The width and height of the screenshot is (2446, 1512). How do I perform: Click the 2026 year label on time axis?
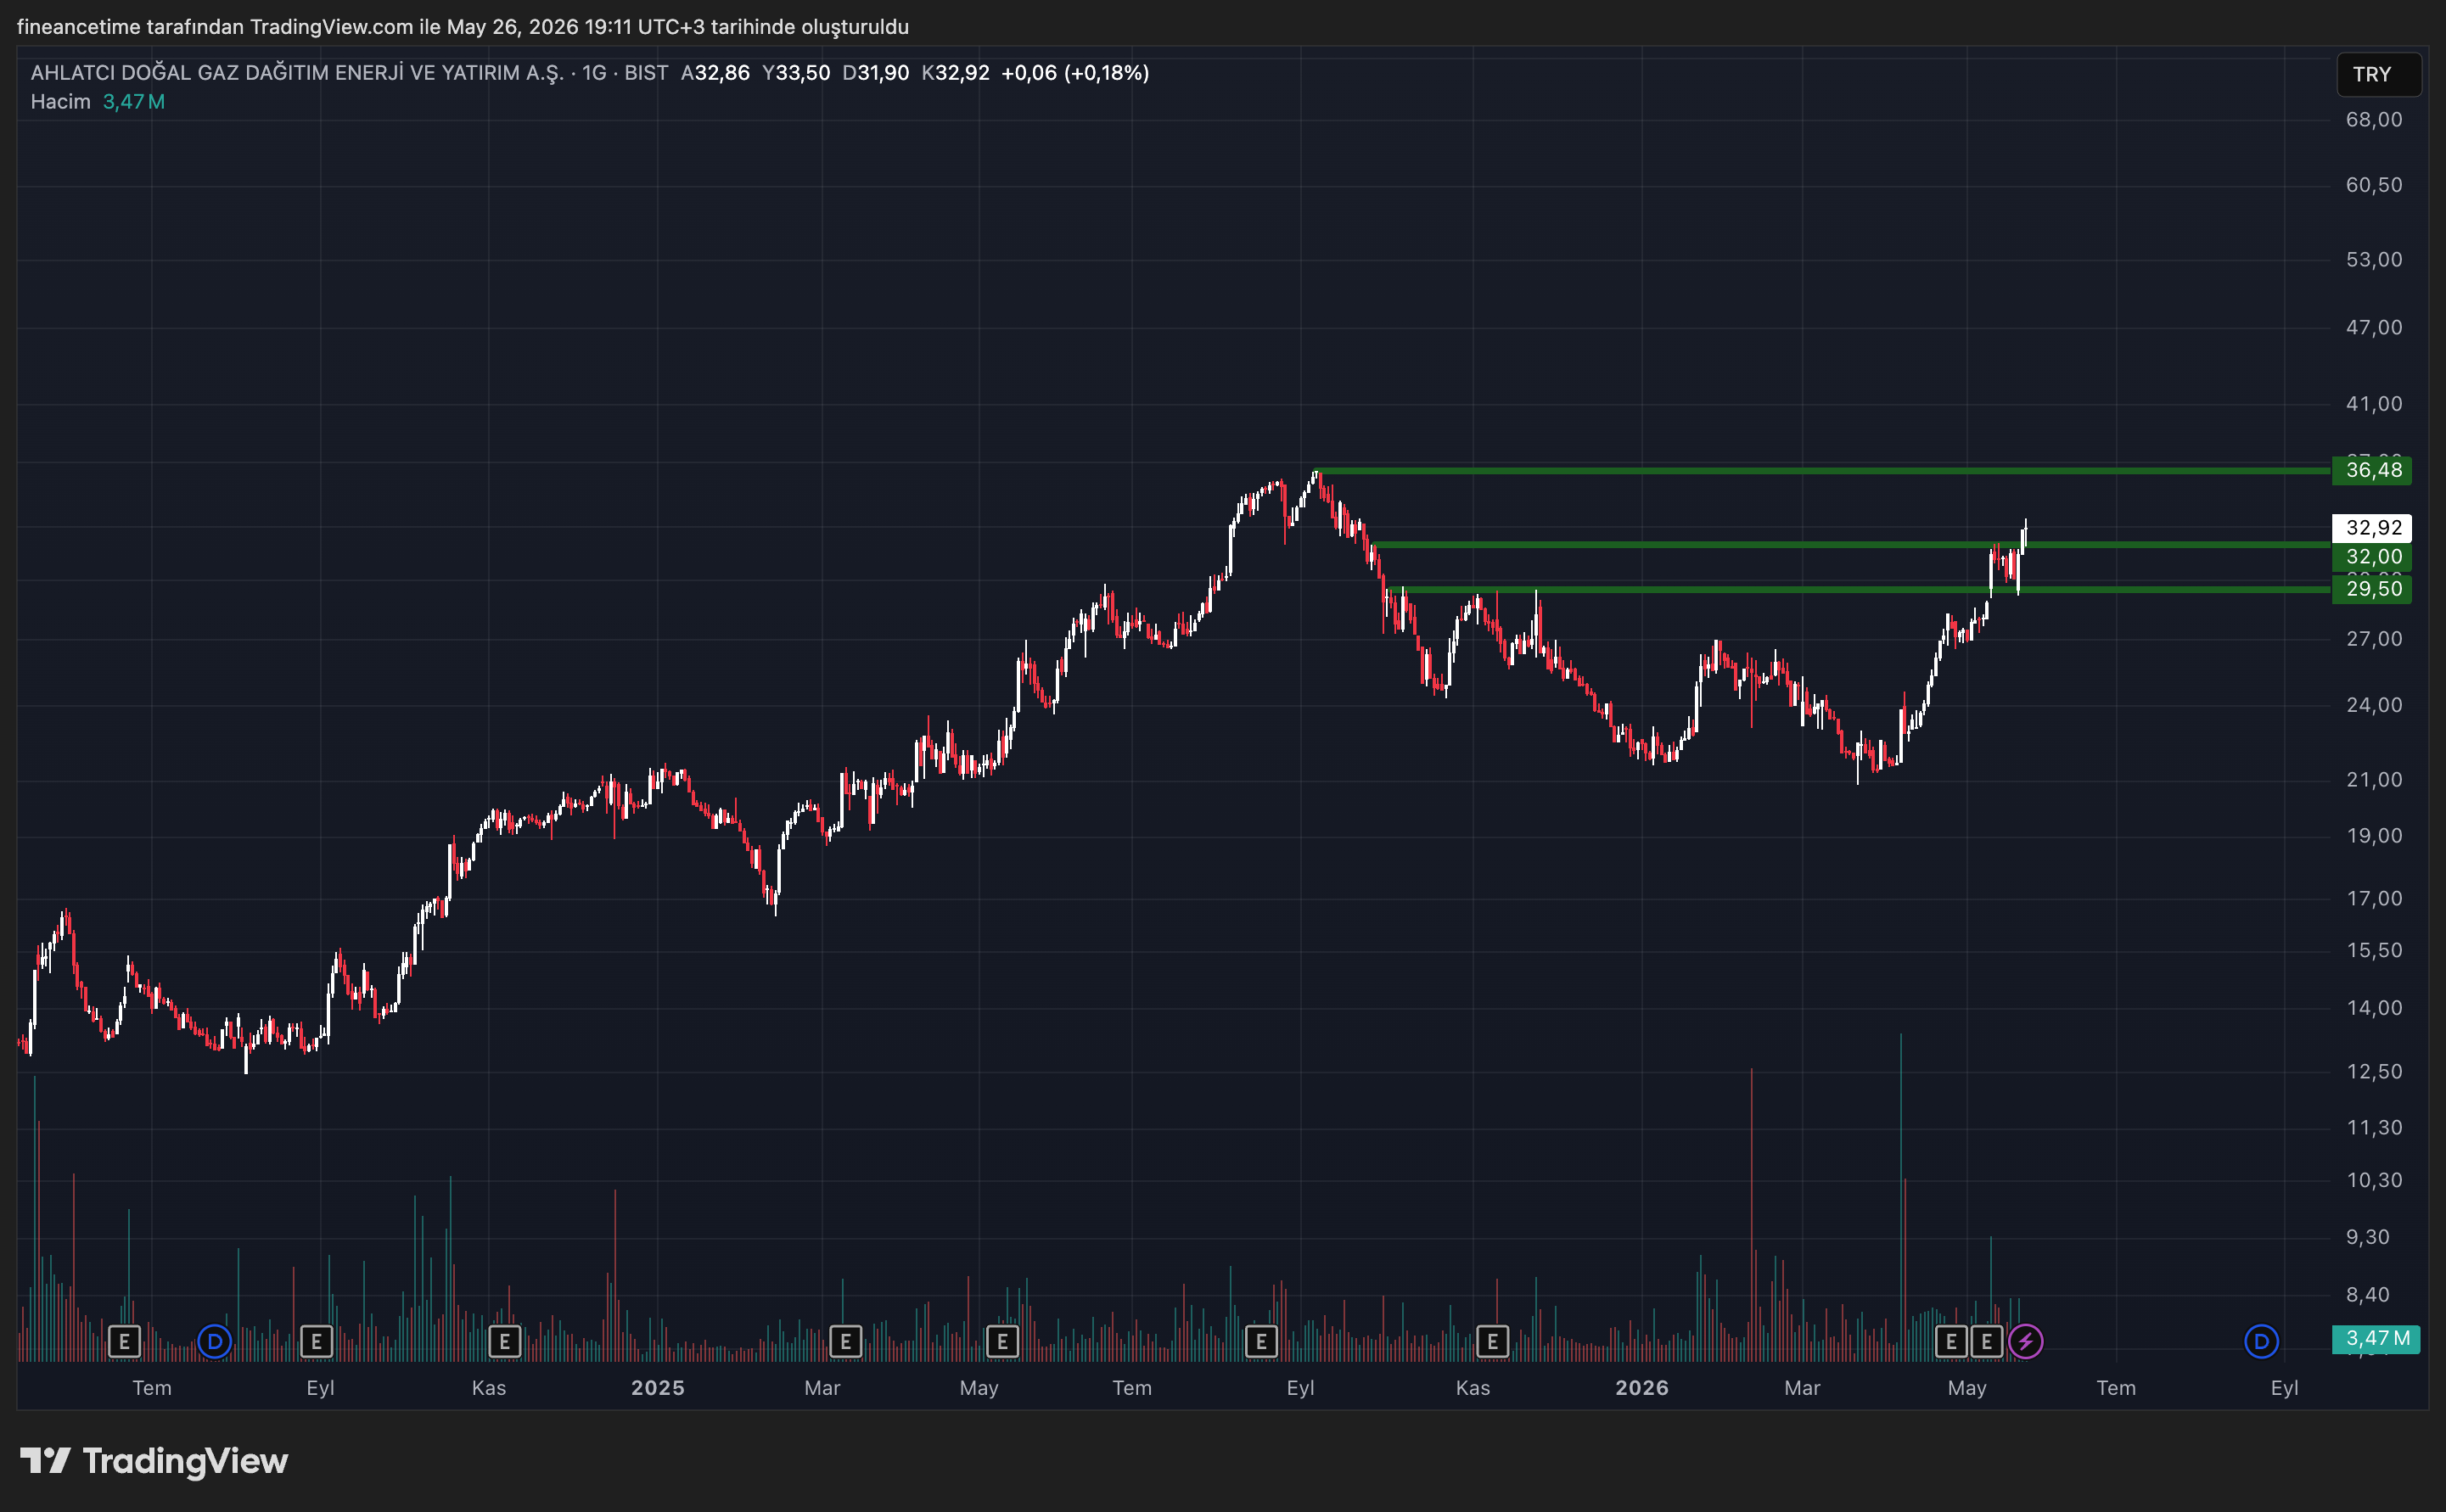click(1642, 1388)
